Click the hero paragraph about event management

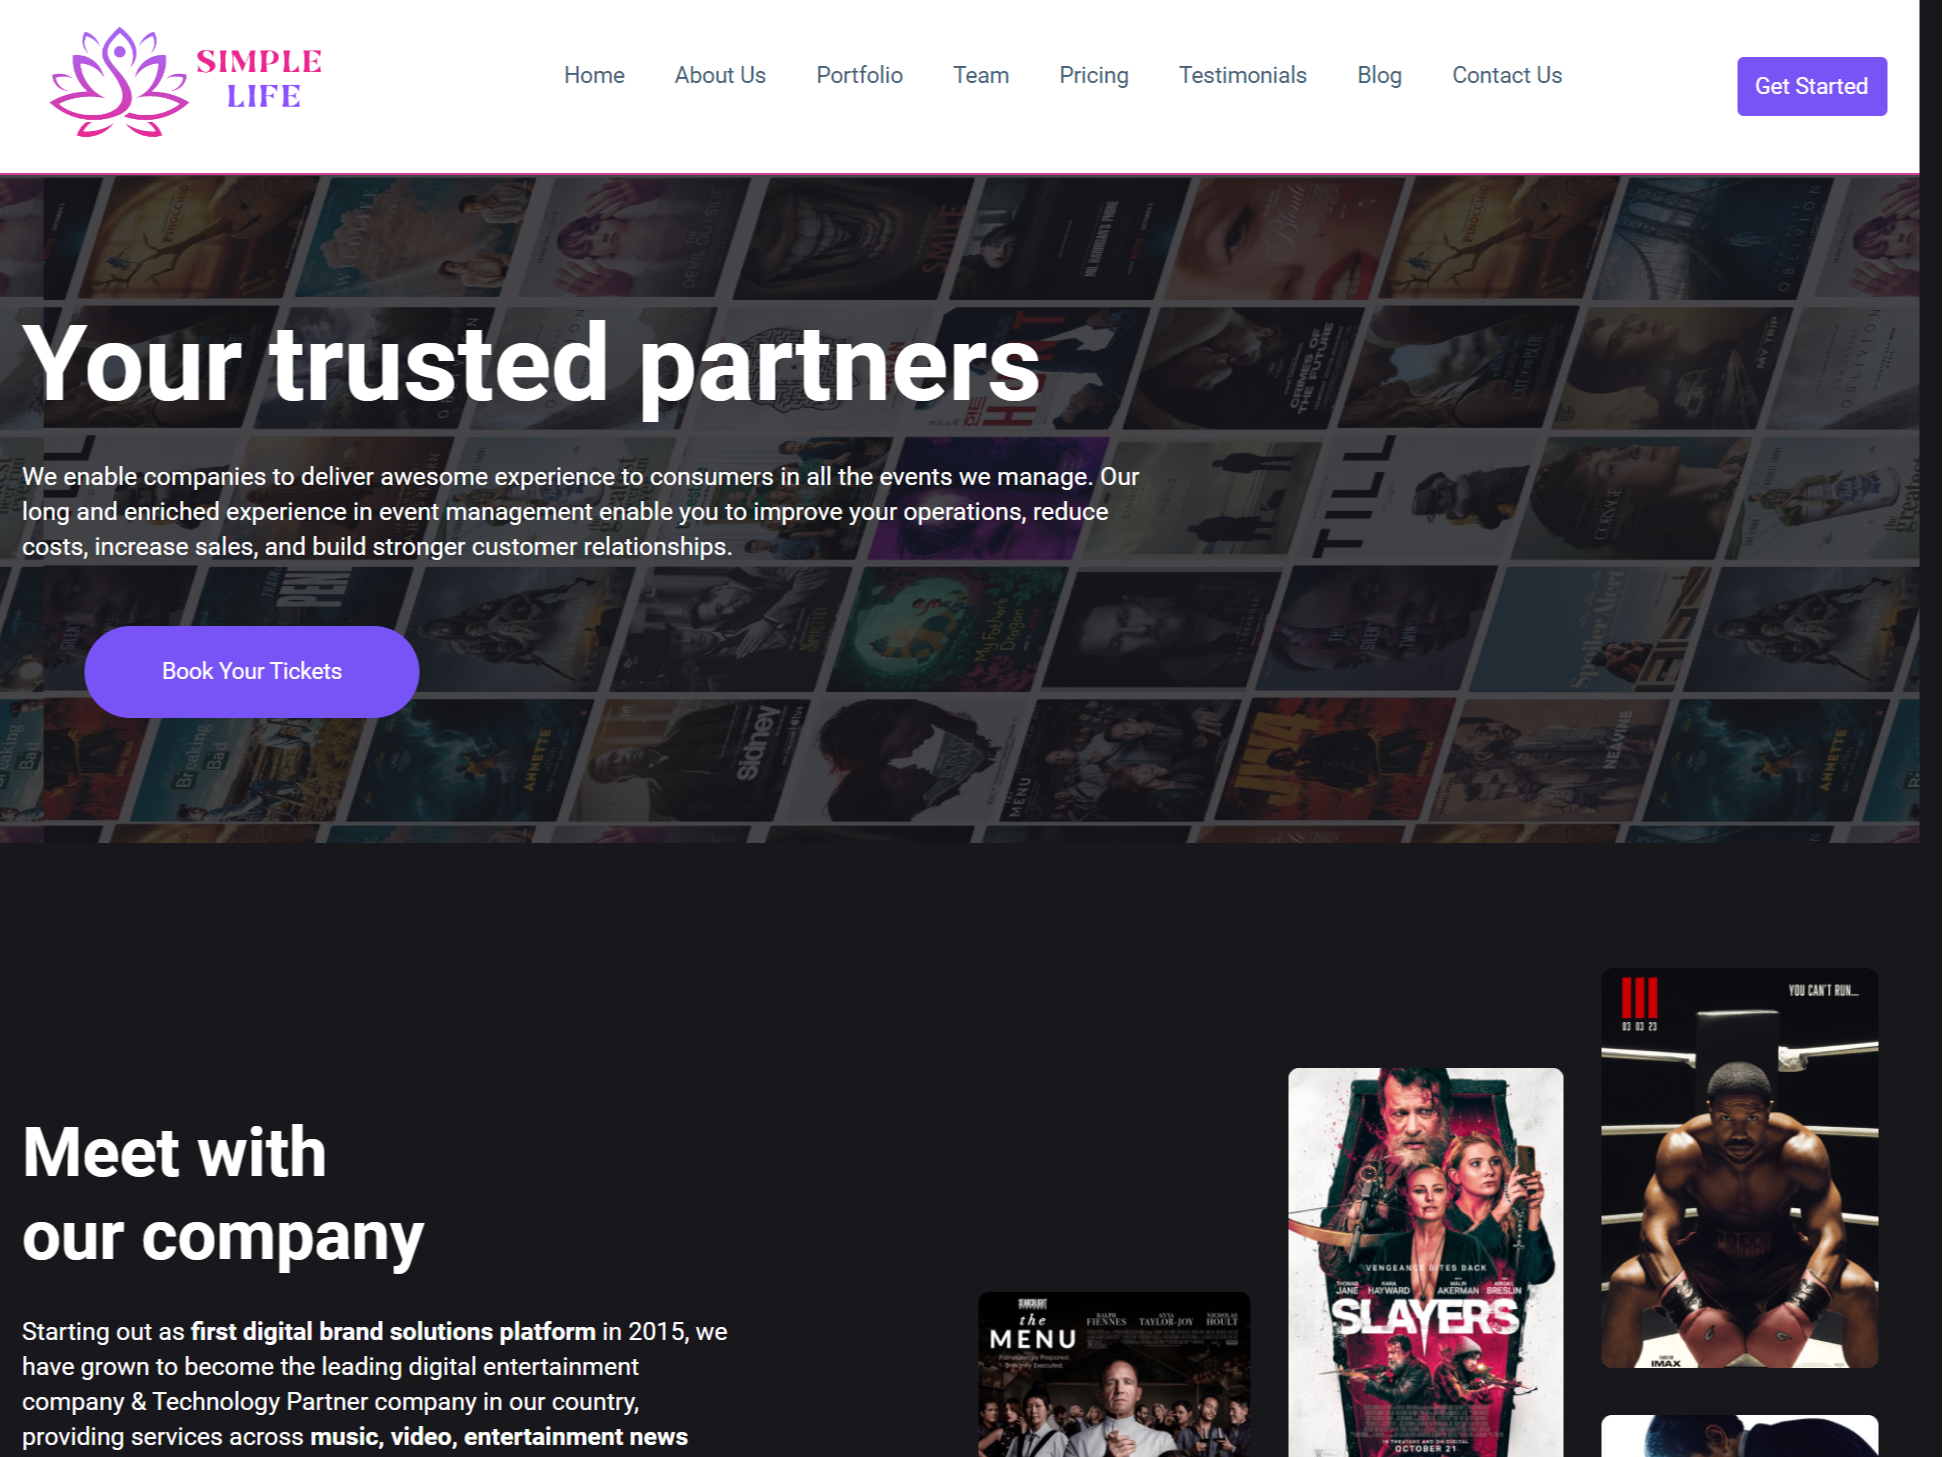click(x=580, y=511)
